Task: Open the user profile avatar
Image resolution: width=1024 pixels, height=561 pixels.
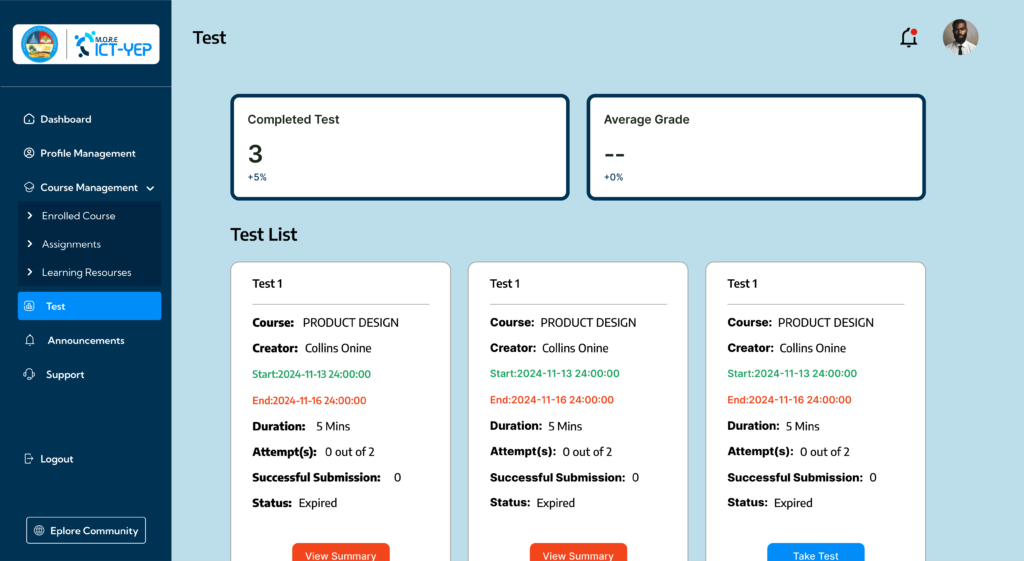Action: pyautogui.click(x=960, y=37)
